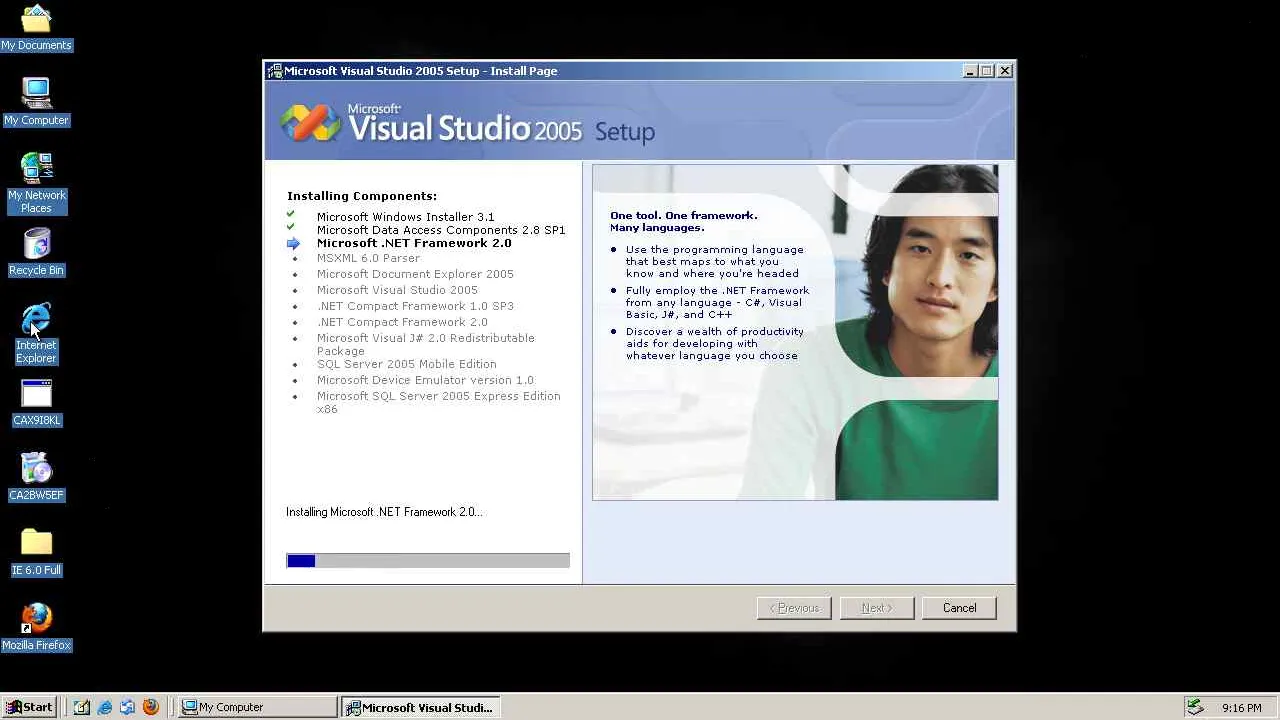Select the IE 6.0 Full desktop folder
Viewport: 1280px width, 720px height.
36,552
